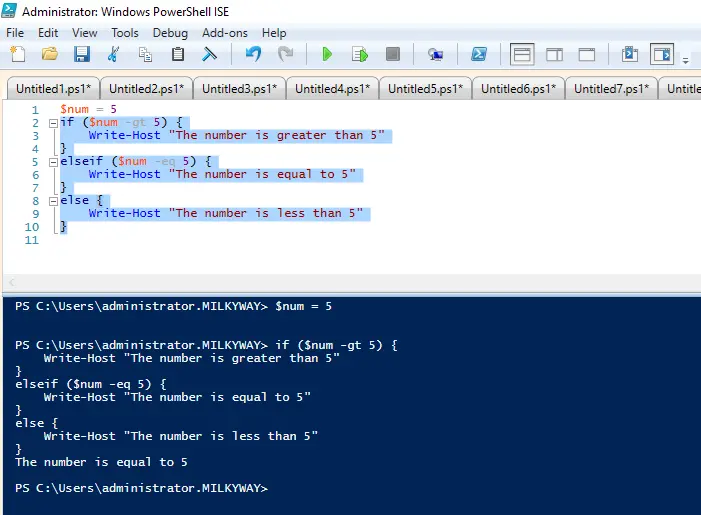Run Script with green play icon
The height and width of the screenshot is (515, 701).
(327, 55)
